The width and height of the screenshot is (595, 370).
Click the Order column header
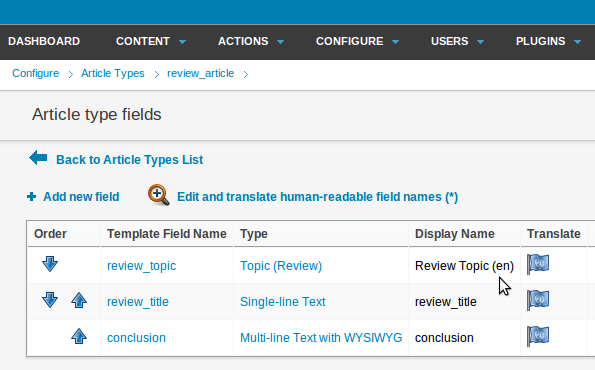click(50, 234)
